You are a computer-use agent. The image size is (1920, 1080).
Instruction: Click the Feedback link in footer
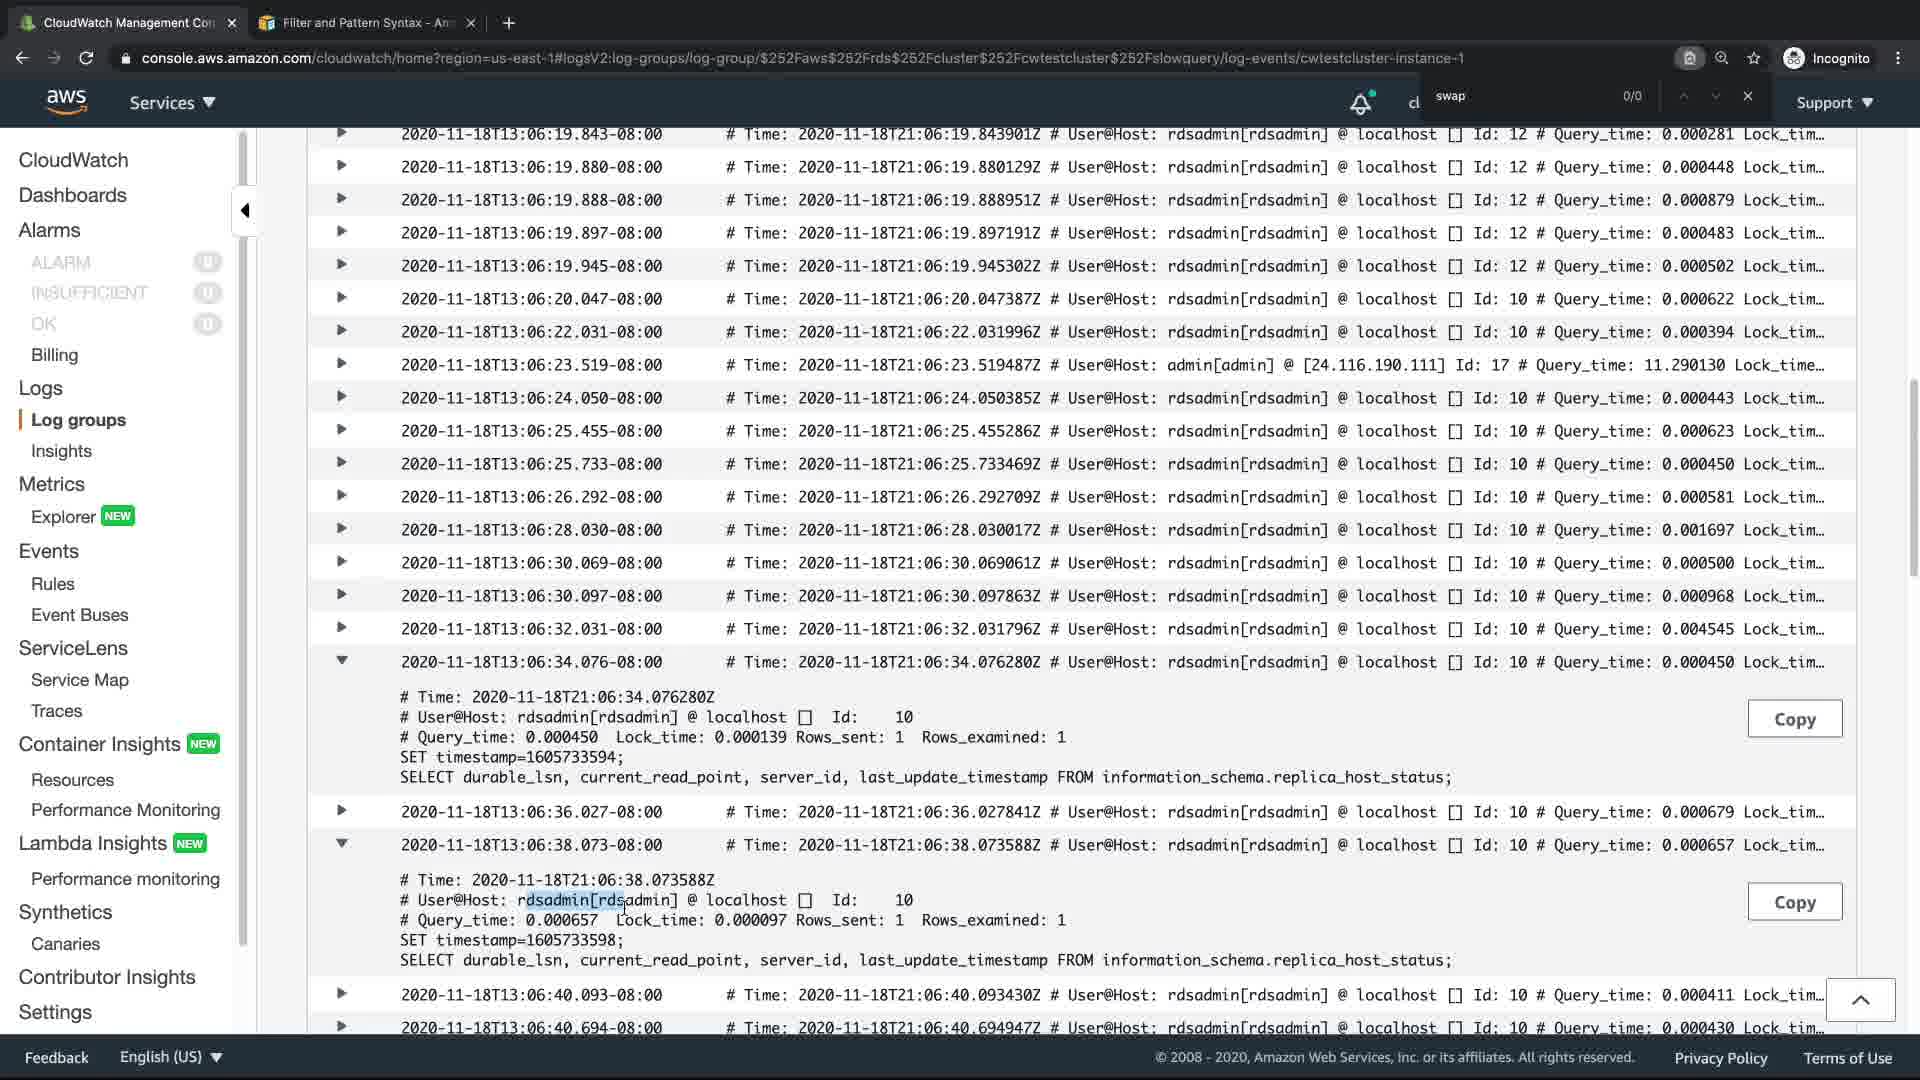click(56, 1057)
